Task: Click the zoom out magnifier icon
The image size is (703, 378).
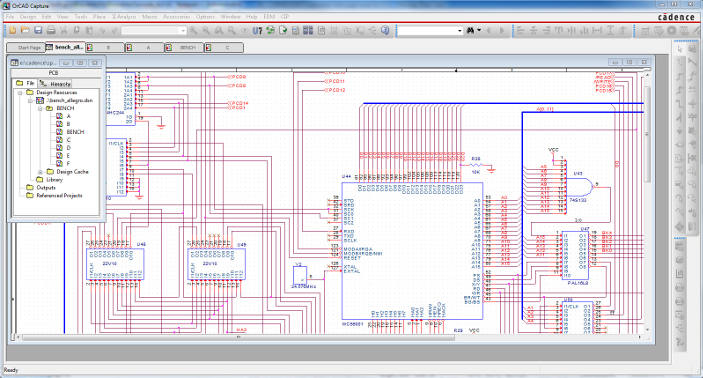Action: (206, 30)
